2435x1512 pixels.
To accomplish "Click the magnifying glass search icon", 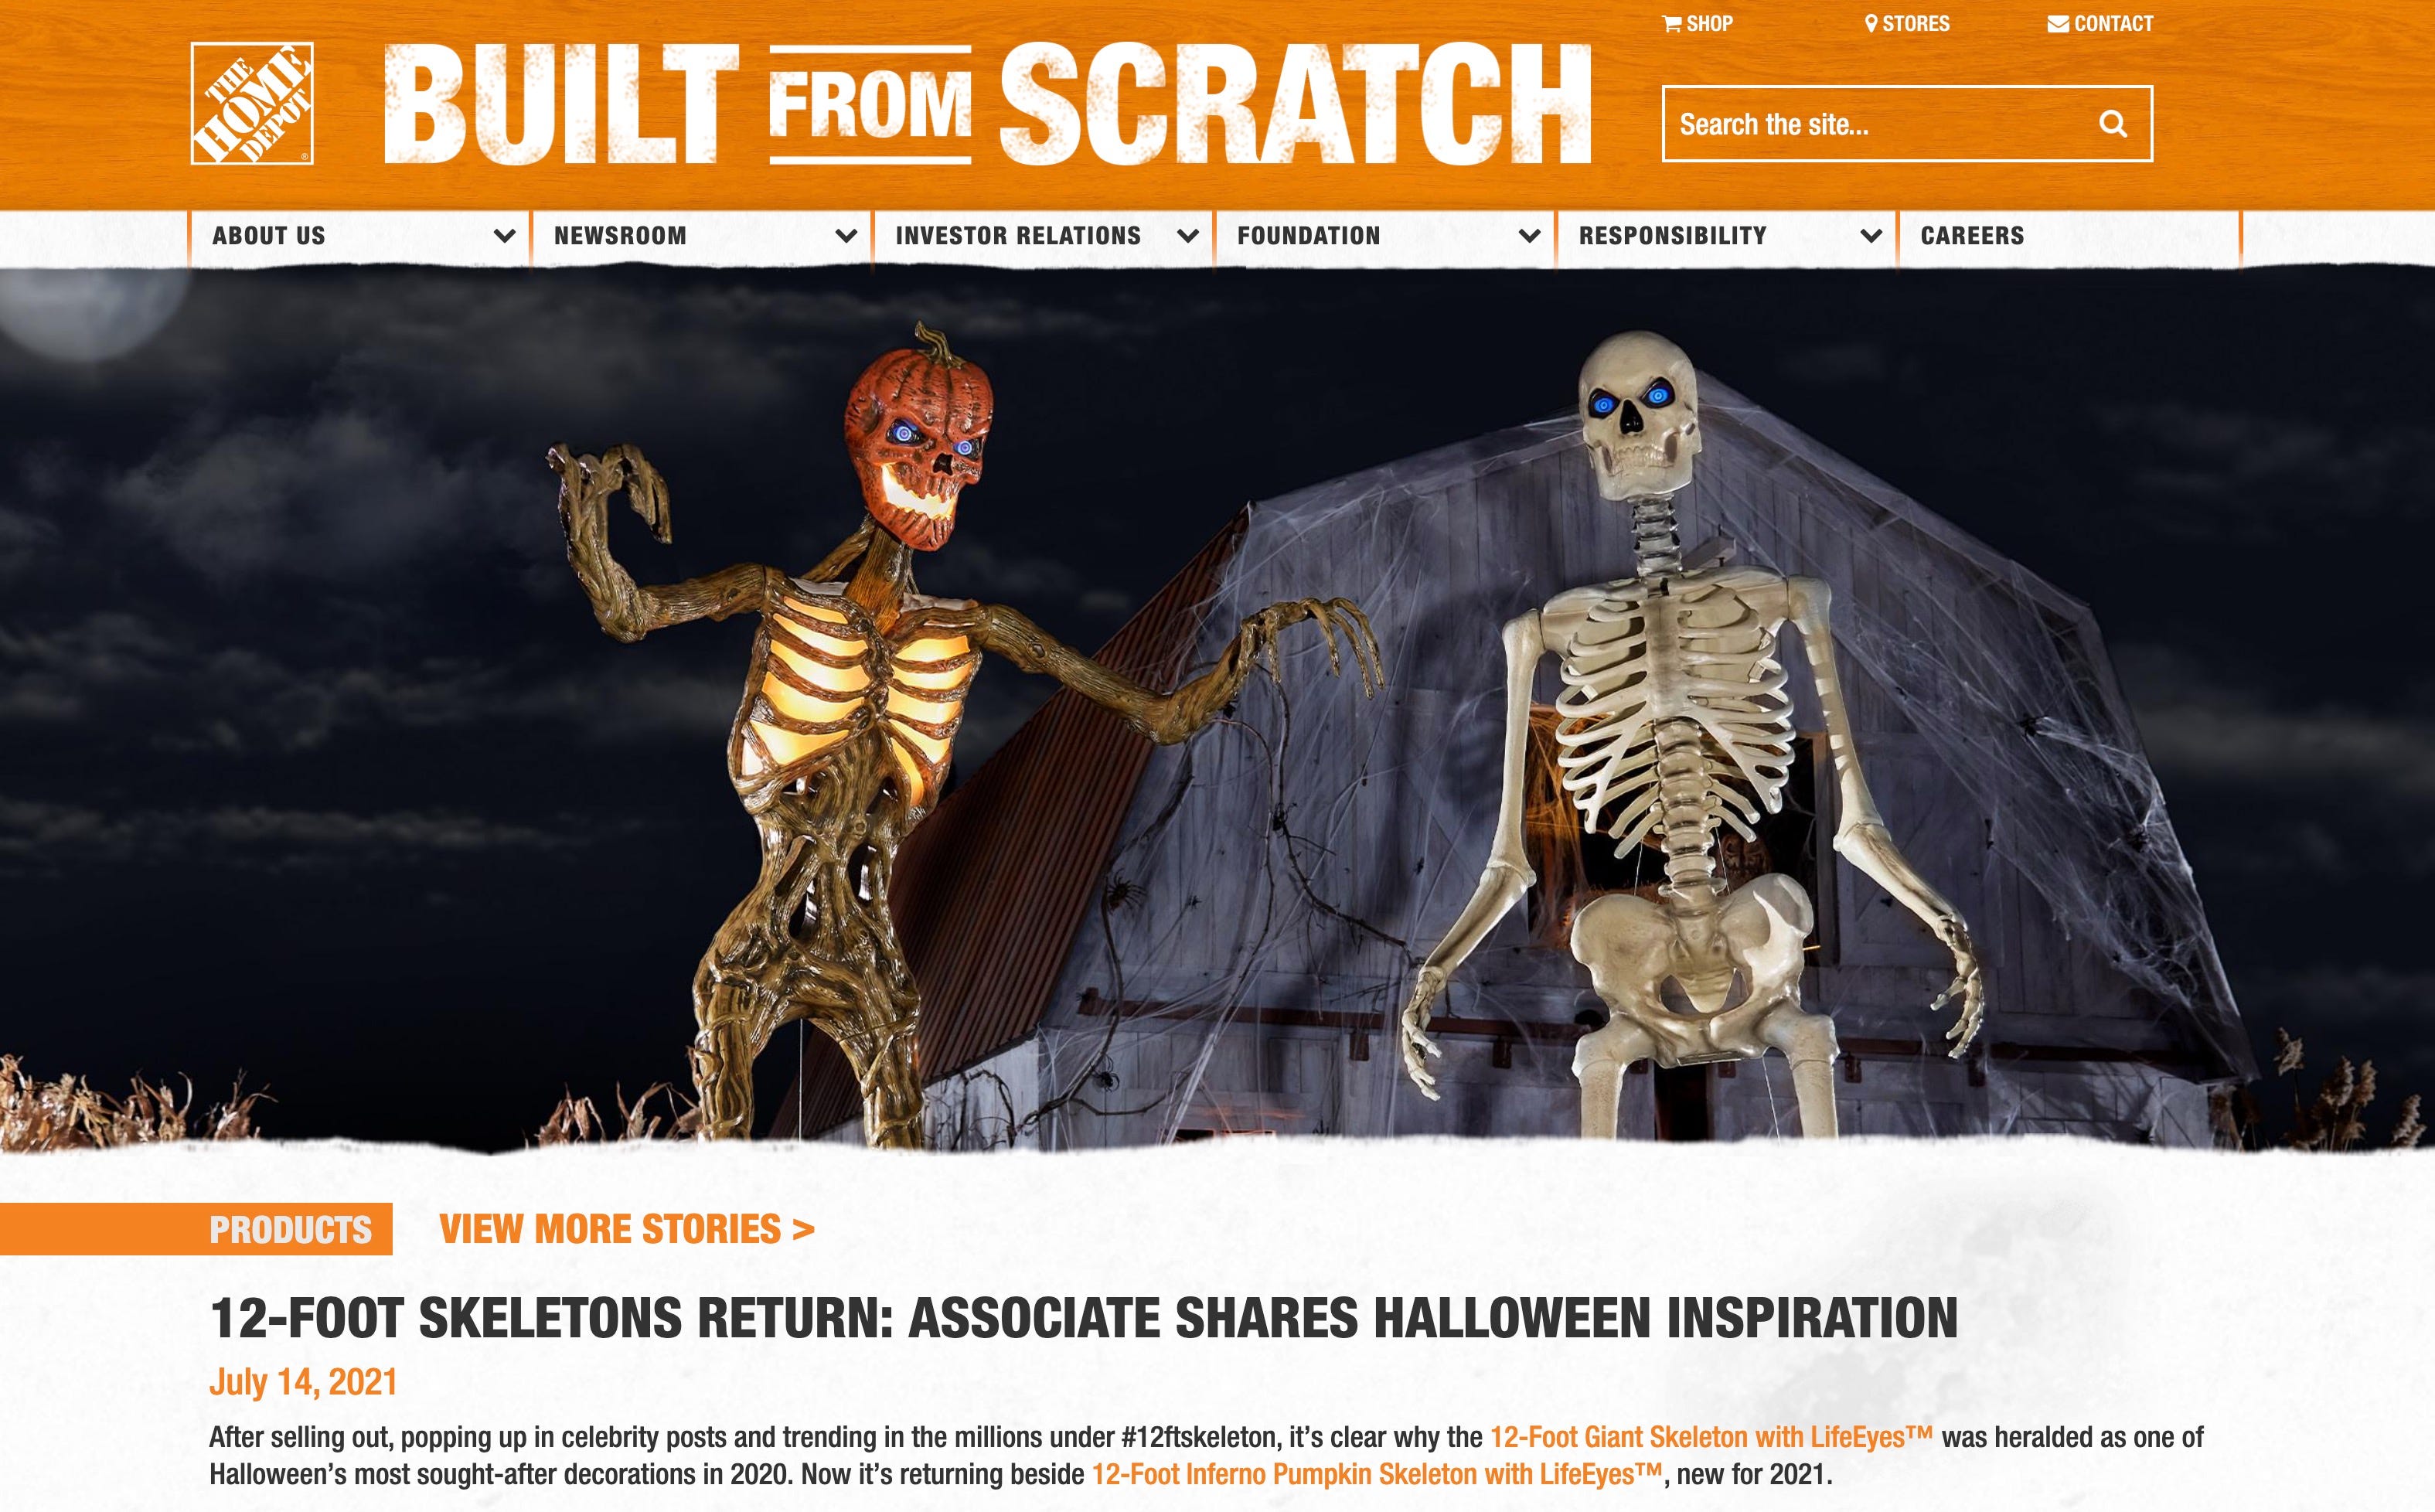I will click(2112, 124).
